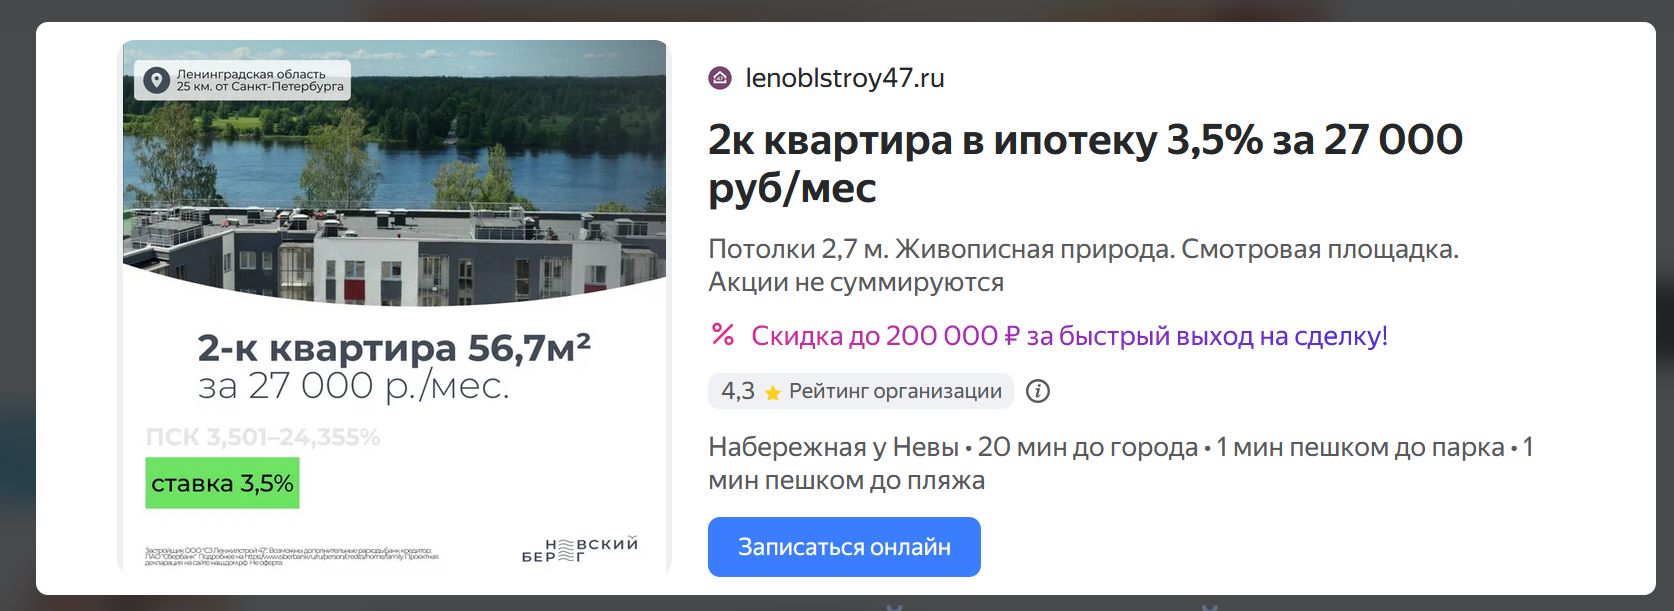Open the Набережная у Невы link
The width and height of the screenshot is (1674, 611).
(833, 447)
